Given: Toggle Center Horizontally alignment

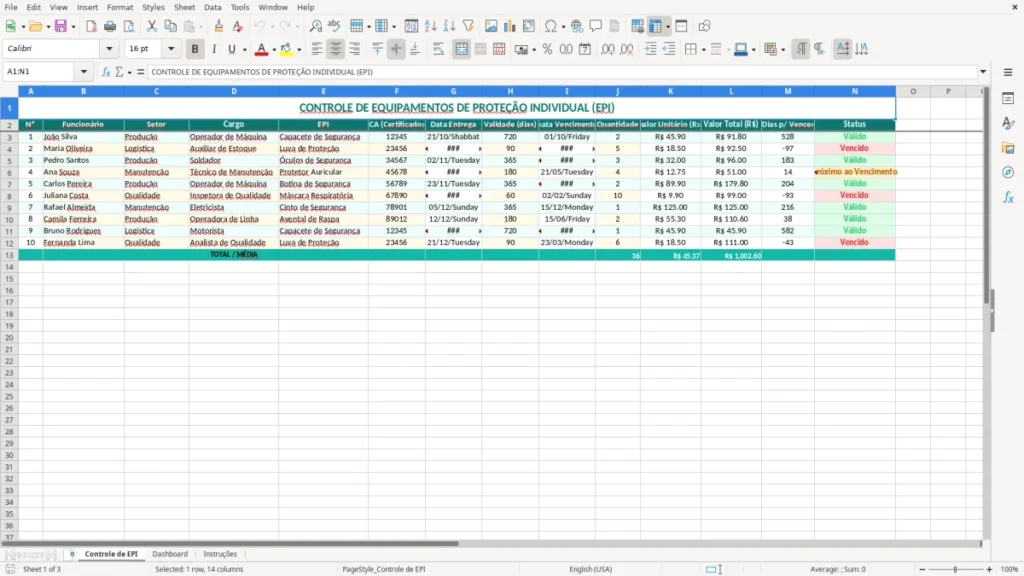Looking at the screenshot, I should pyautogui.click(x=336, y=49).
